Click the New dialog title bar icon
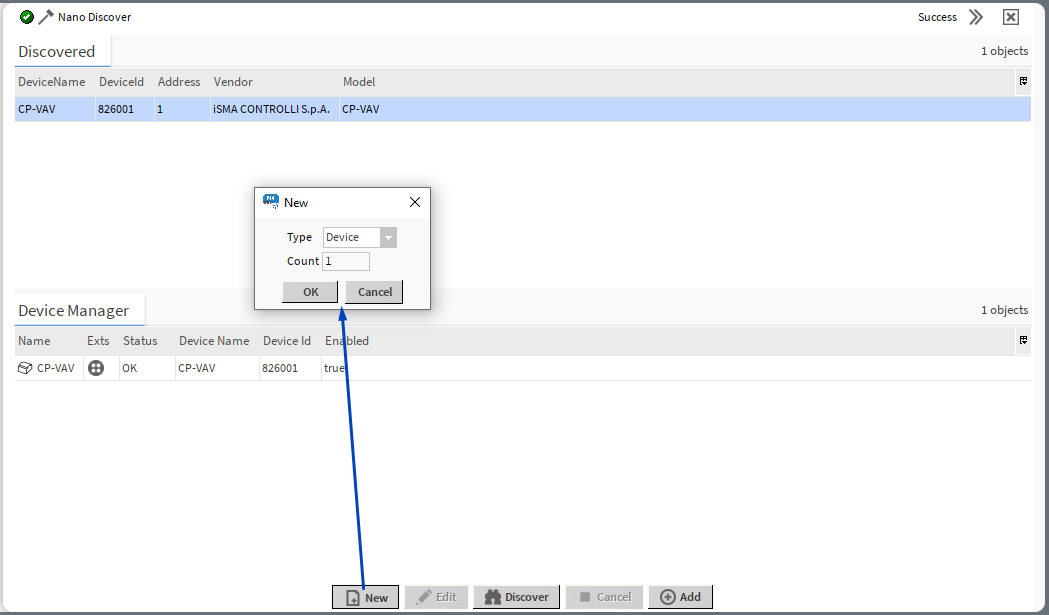This screenshot has height=615, width=1049. click(x=270, y=201)
